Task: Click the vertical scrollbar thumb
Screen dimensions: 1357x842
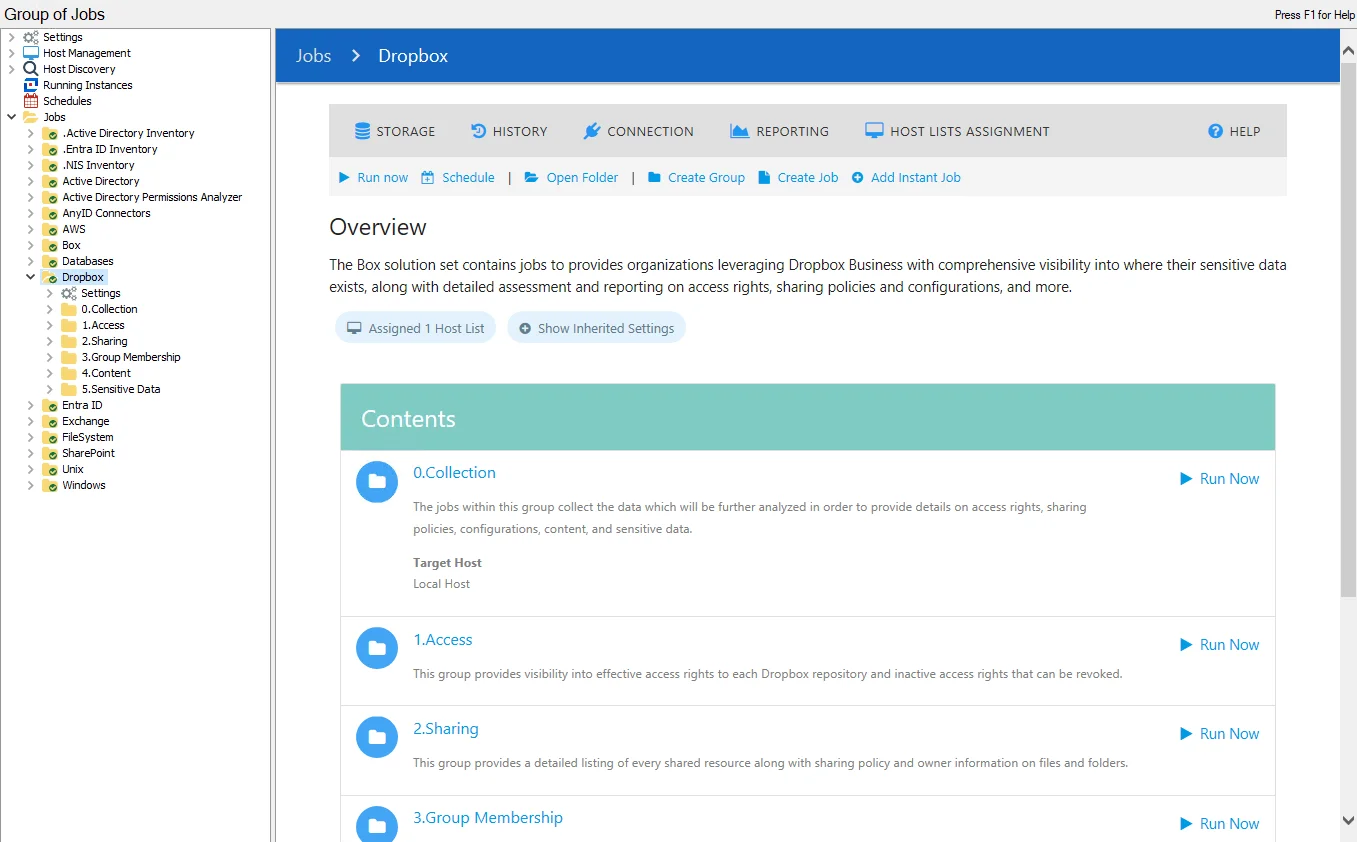Action: 1348,328
